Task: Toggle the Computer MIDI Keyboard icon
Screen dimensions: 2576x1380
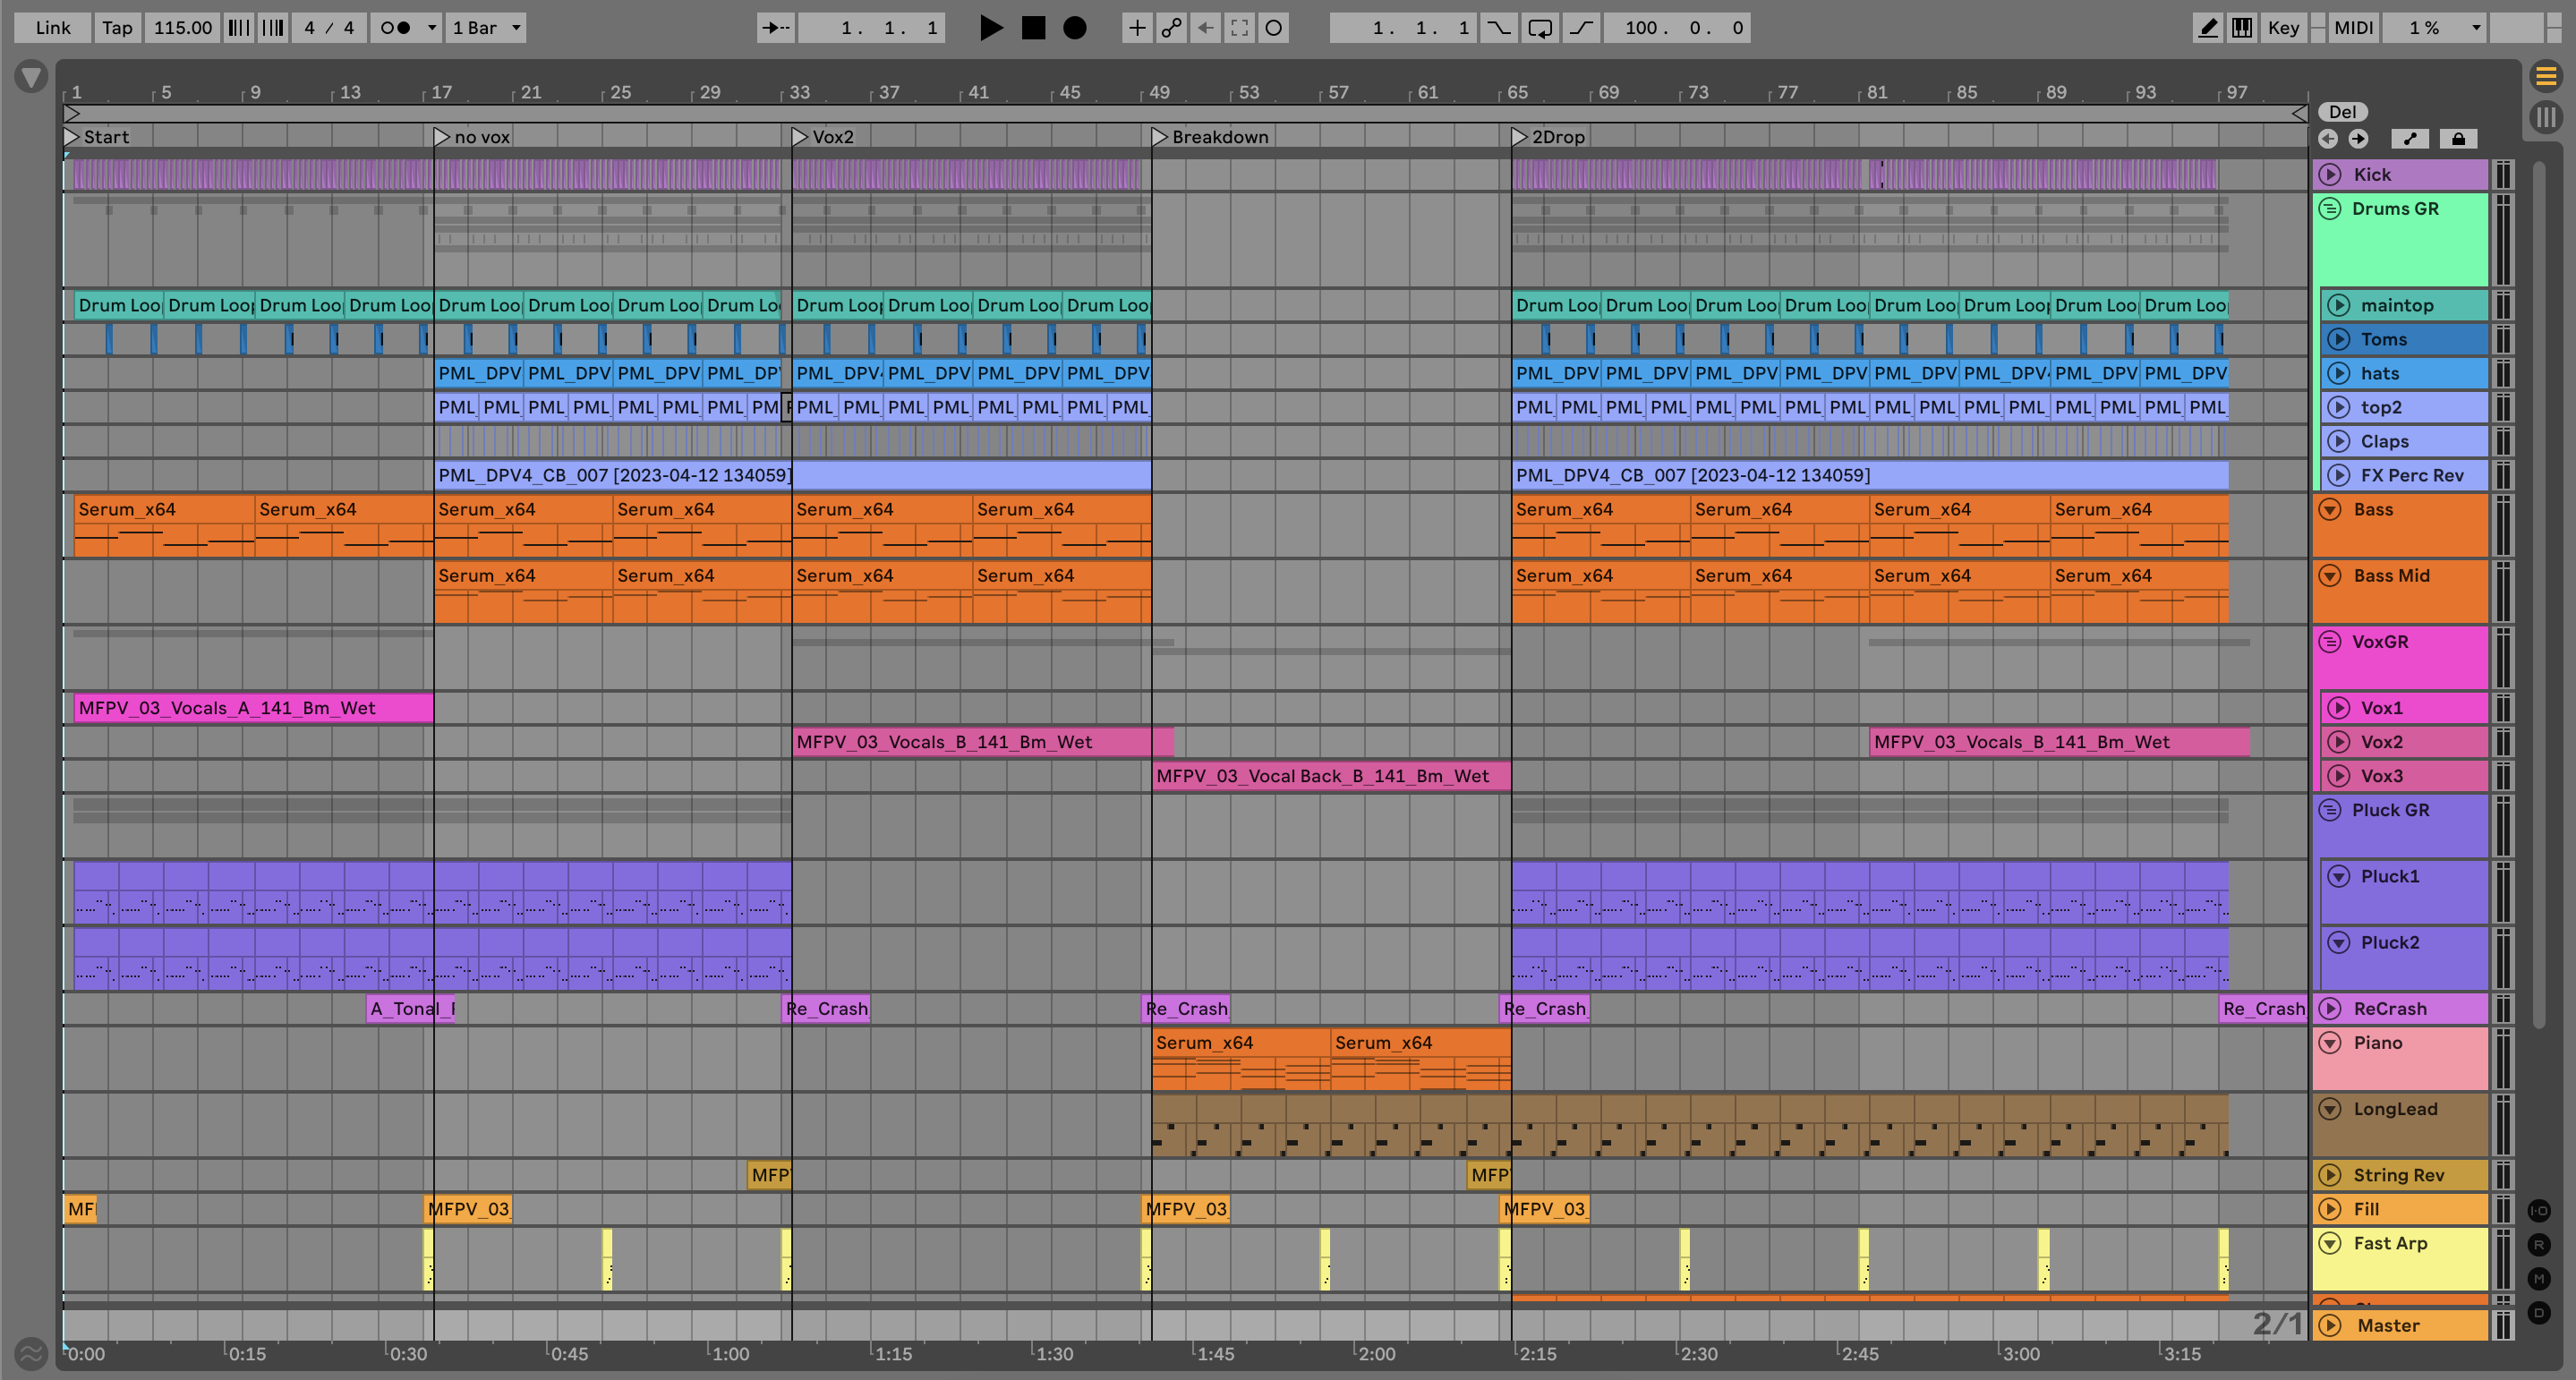Action: 2242,28
